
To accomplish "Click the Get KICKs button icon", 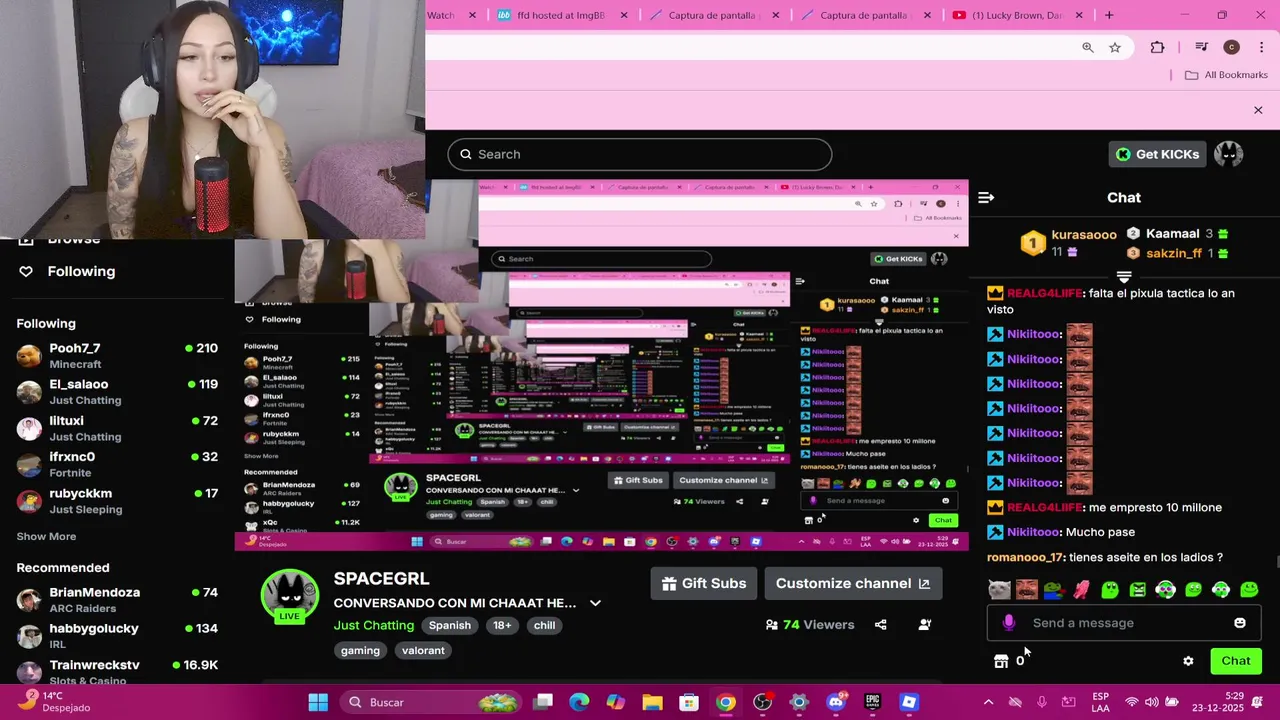I will pos(1123,154).
